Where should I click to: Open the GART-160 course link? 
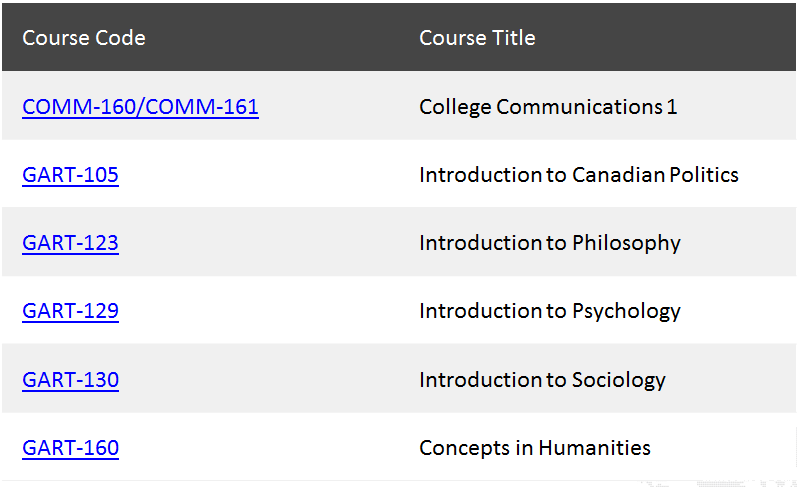tap(70, 448)
